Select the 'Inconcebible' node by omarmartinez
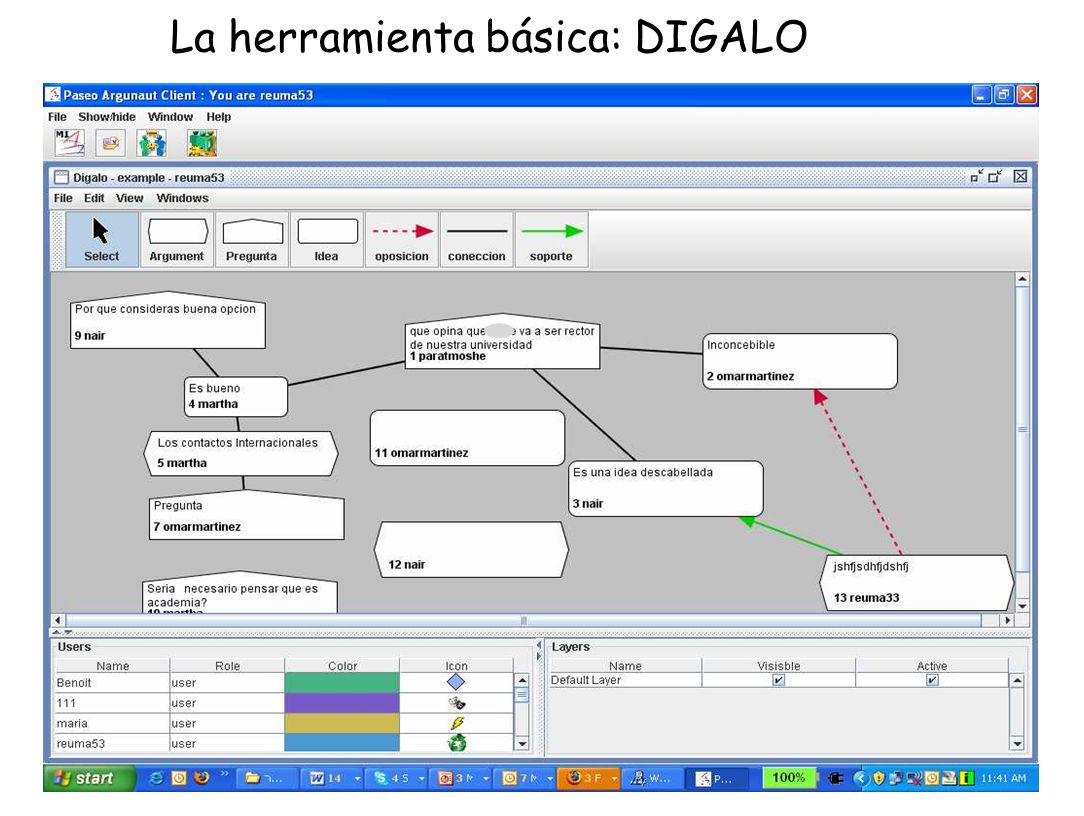Viewport: 1084px width, 816px height. [x=800, y=361]
